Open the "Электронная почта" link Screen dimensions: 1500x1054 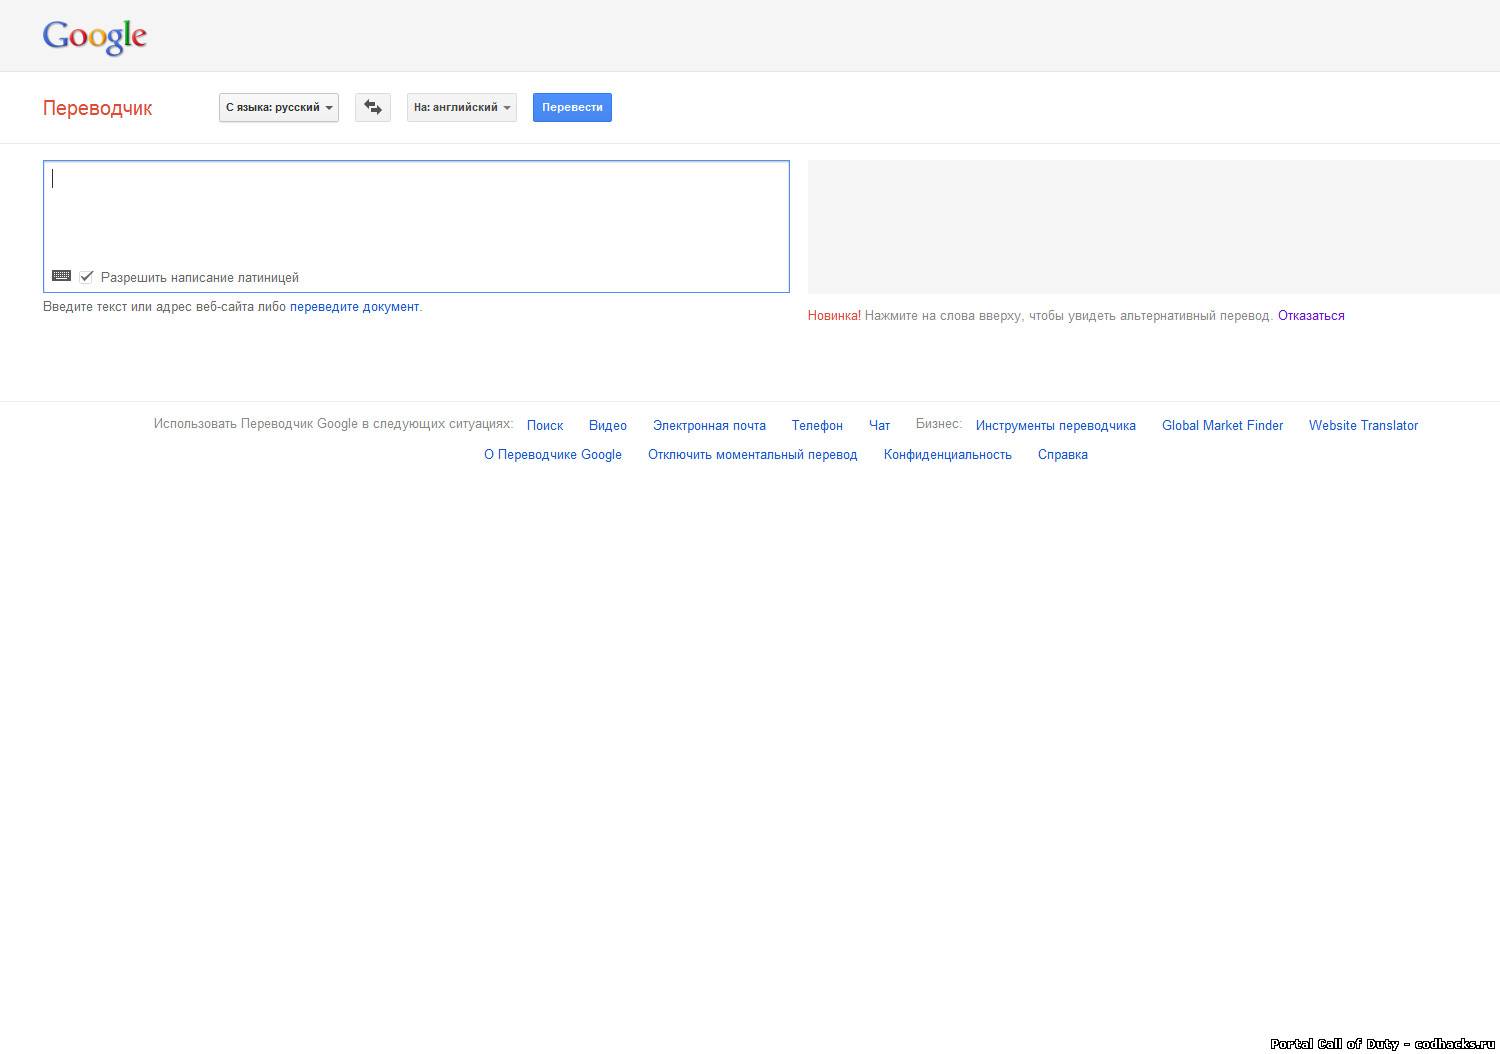pos(709,426)
